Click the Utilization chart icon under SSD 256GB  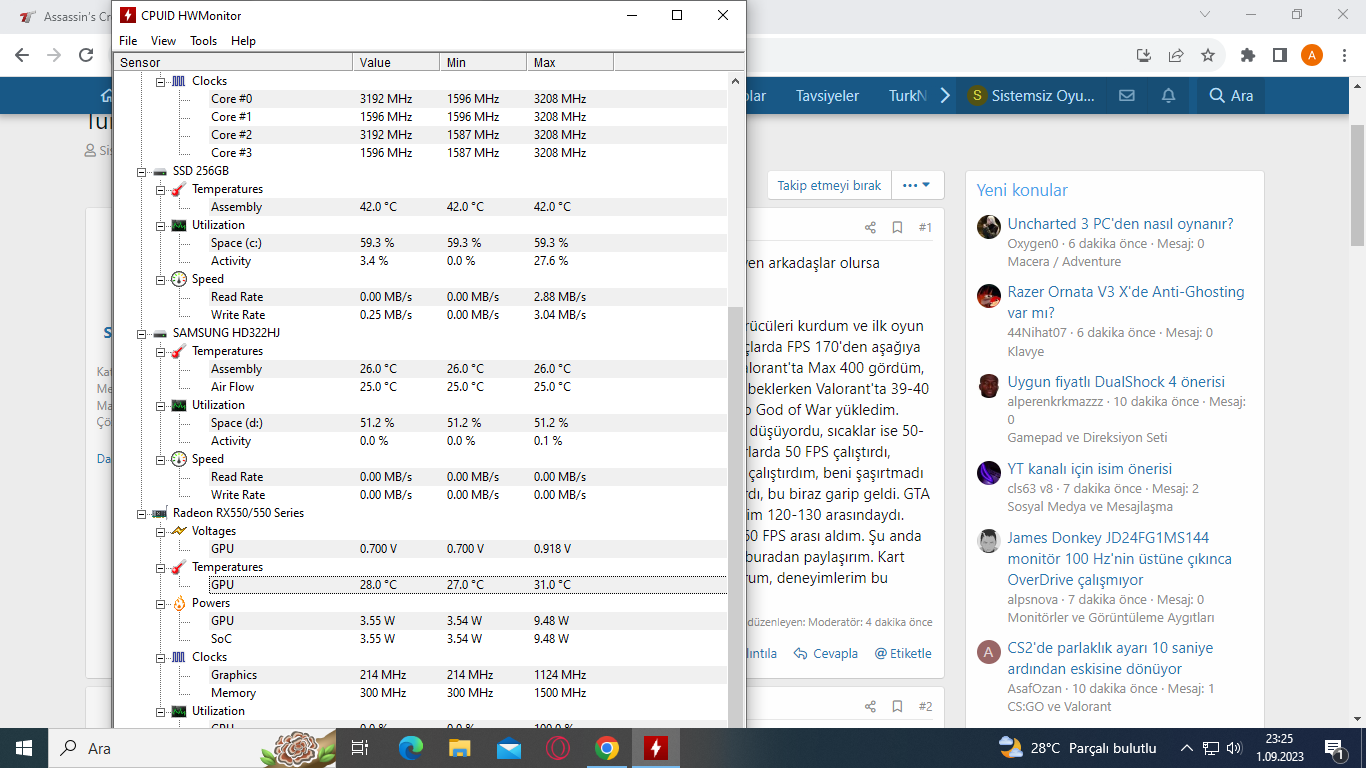(178, 225)
